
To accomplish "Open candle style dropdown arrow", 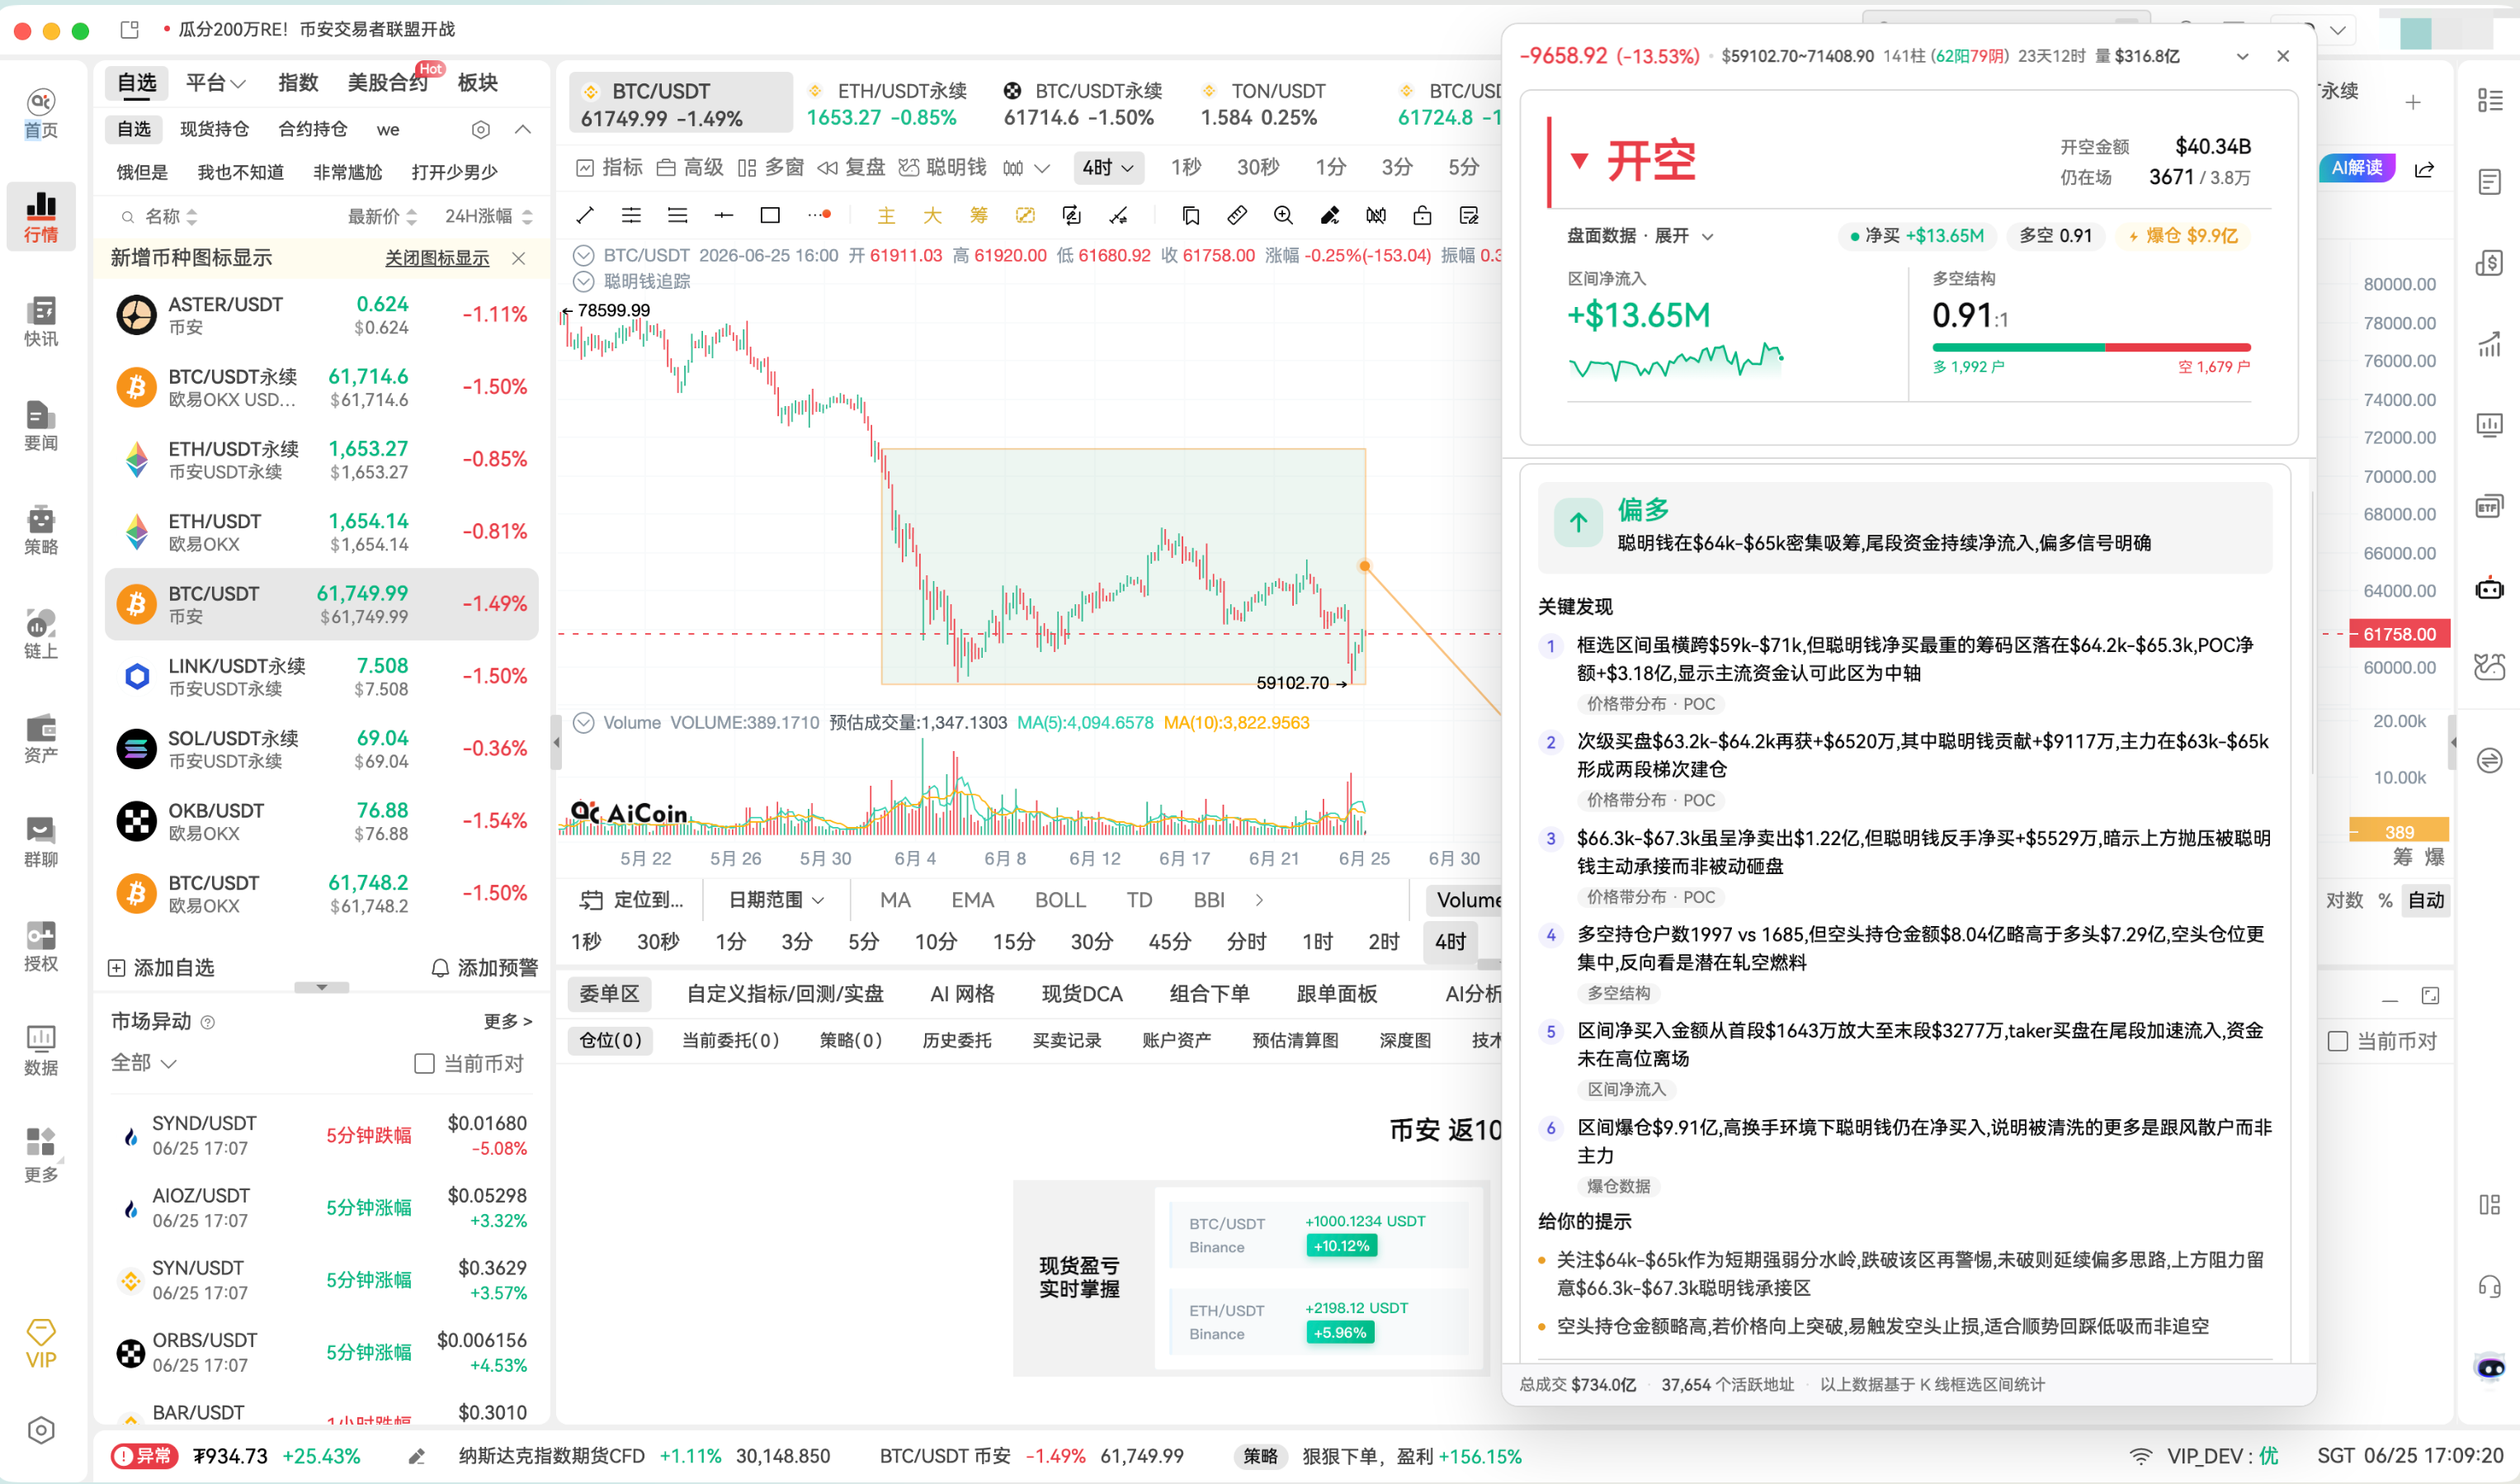I will click(1042, 168).
